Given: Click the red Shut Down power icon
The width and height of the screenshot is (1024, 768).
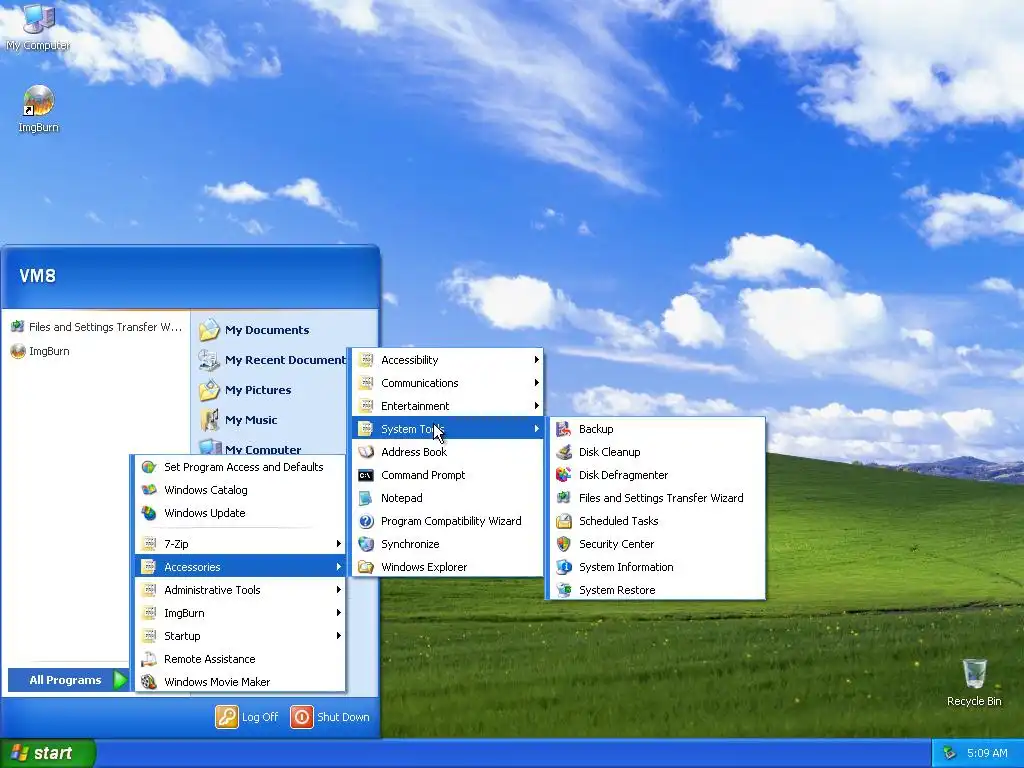Looking at the screenshot, I should click(302, 717).
